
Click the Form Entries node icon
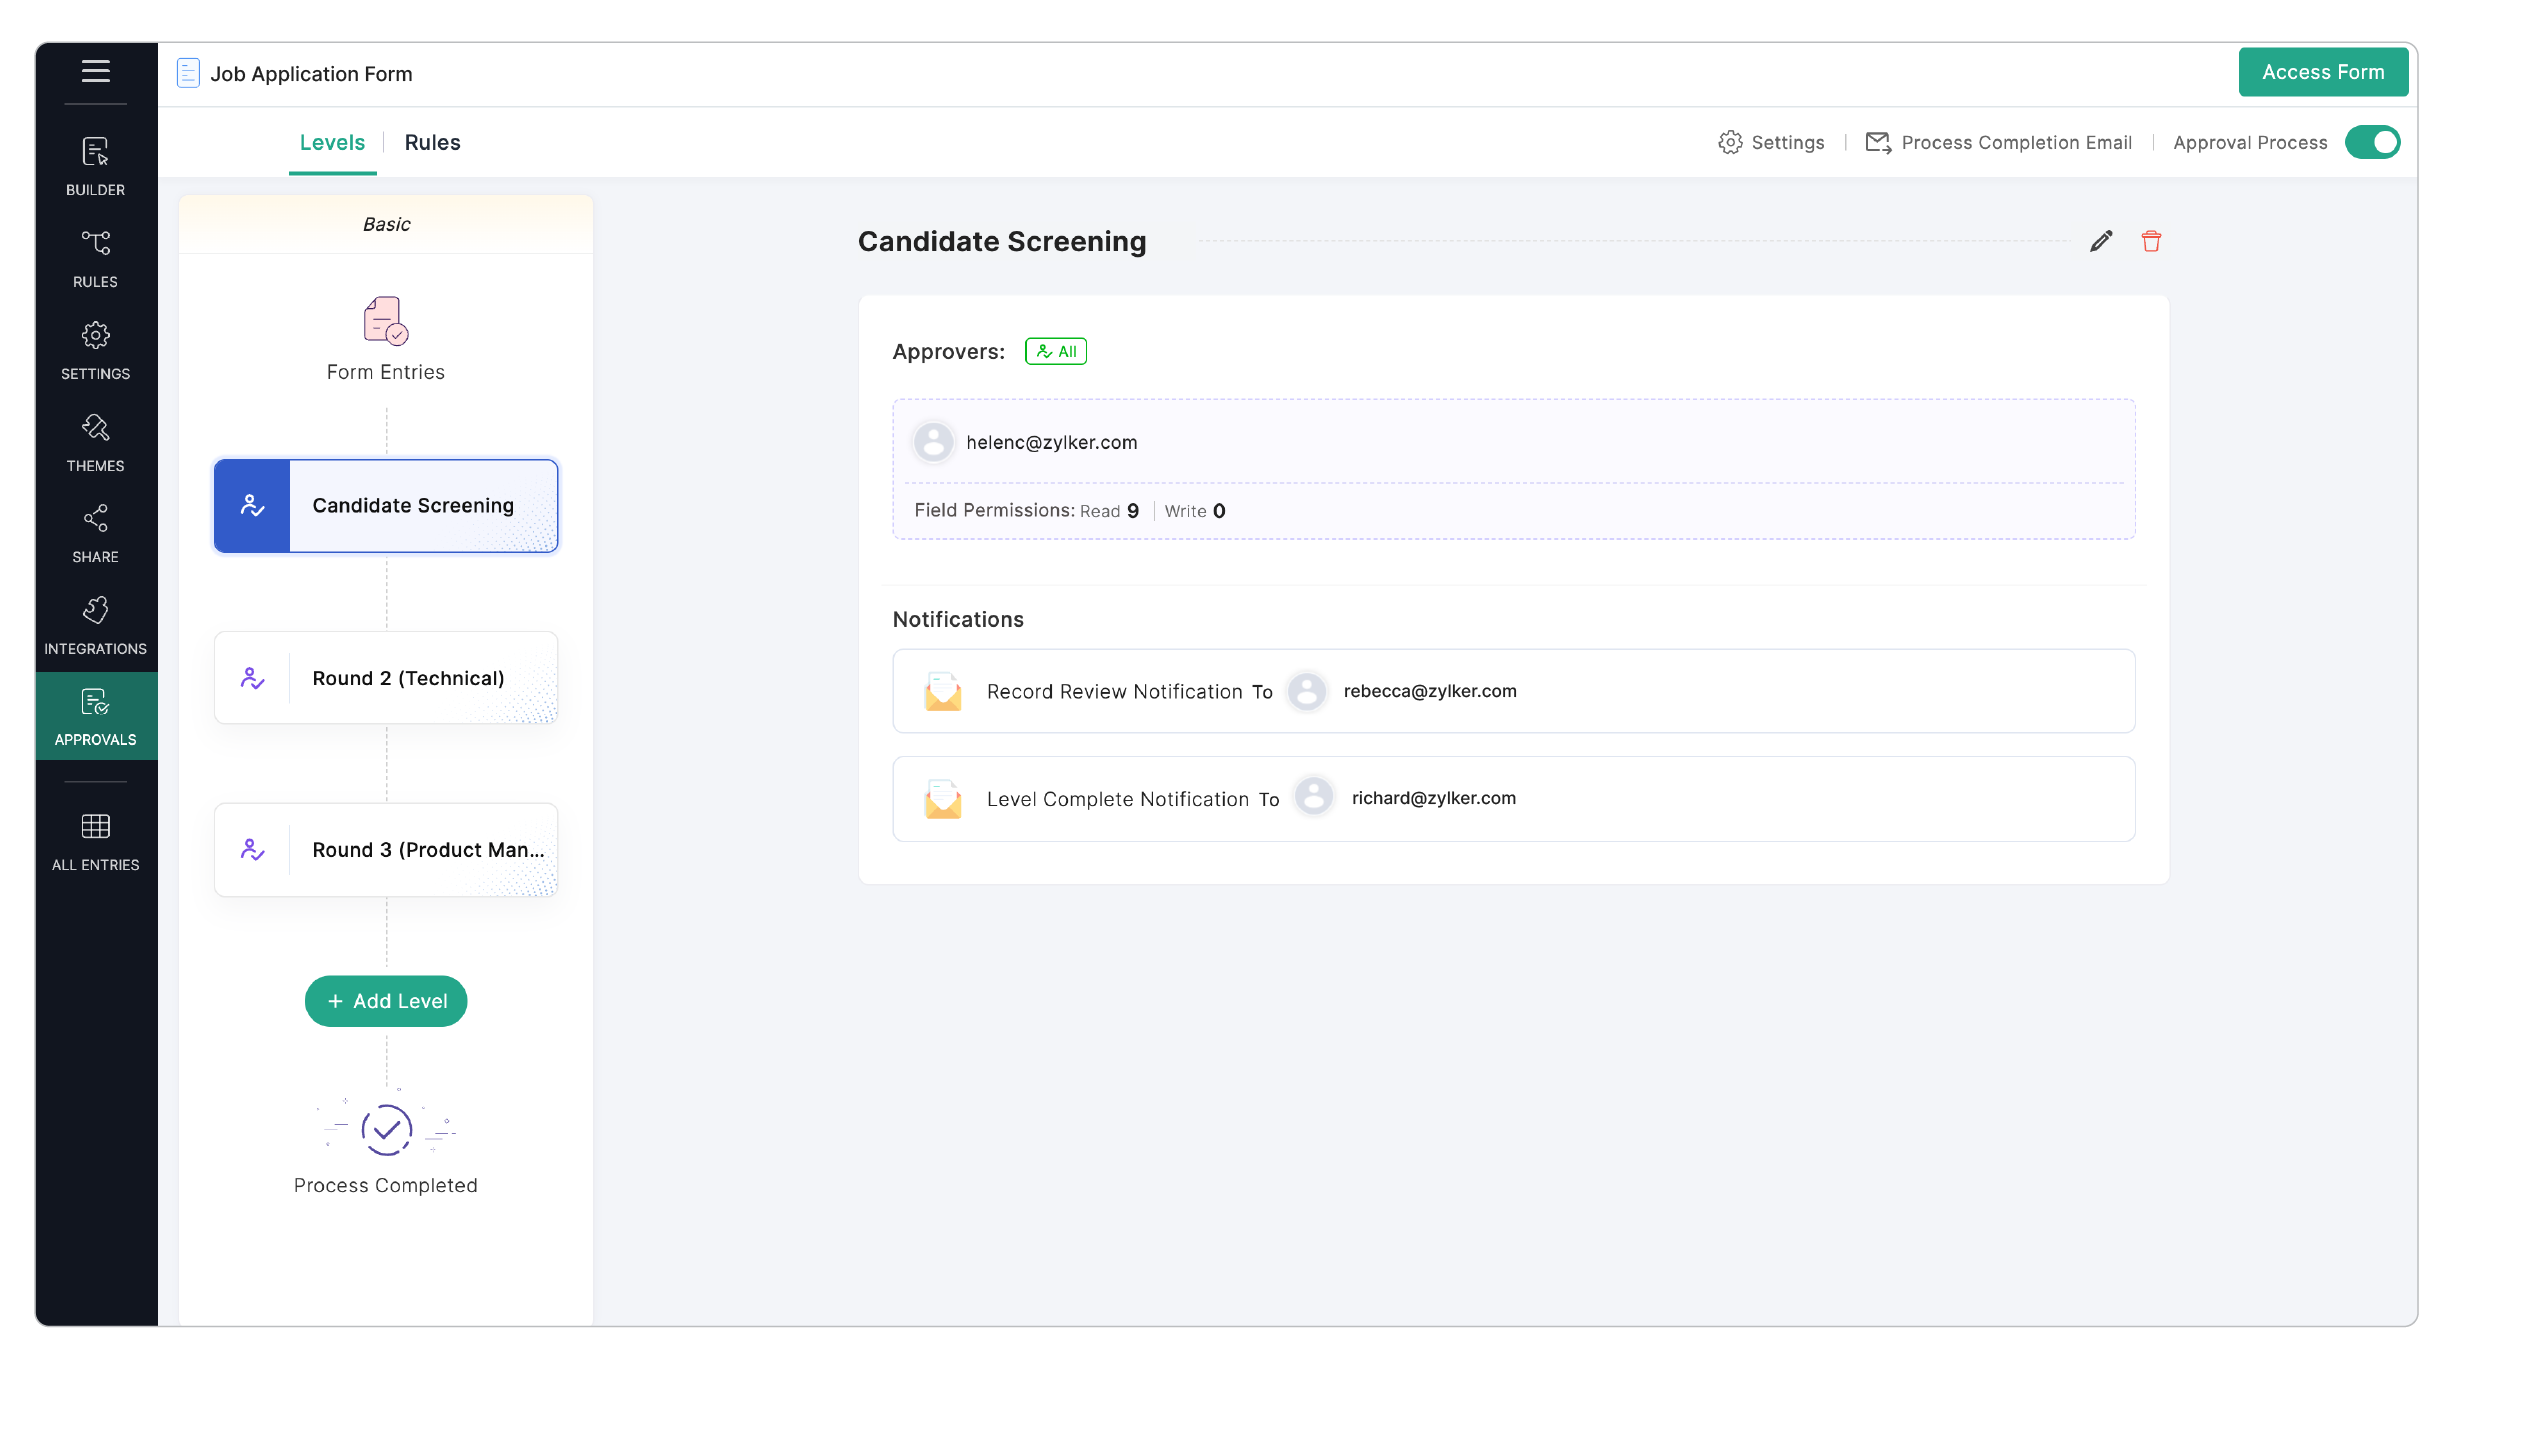(x=386, y=321)
